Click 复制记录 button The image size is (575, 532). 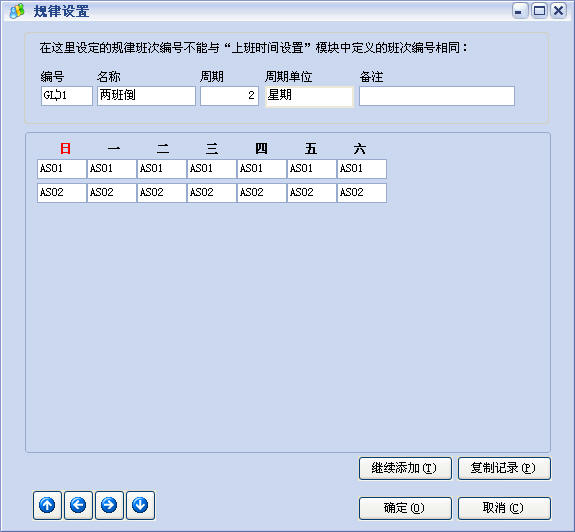point(504,468)
